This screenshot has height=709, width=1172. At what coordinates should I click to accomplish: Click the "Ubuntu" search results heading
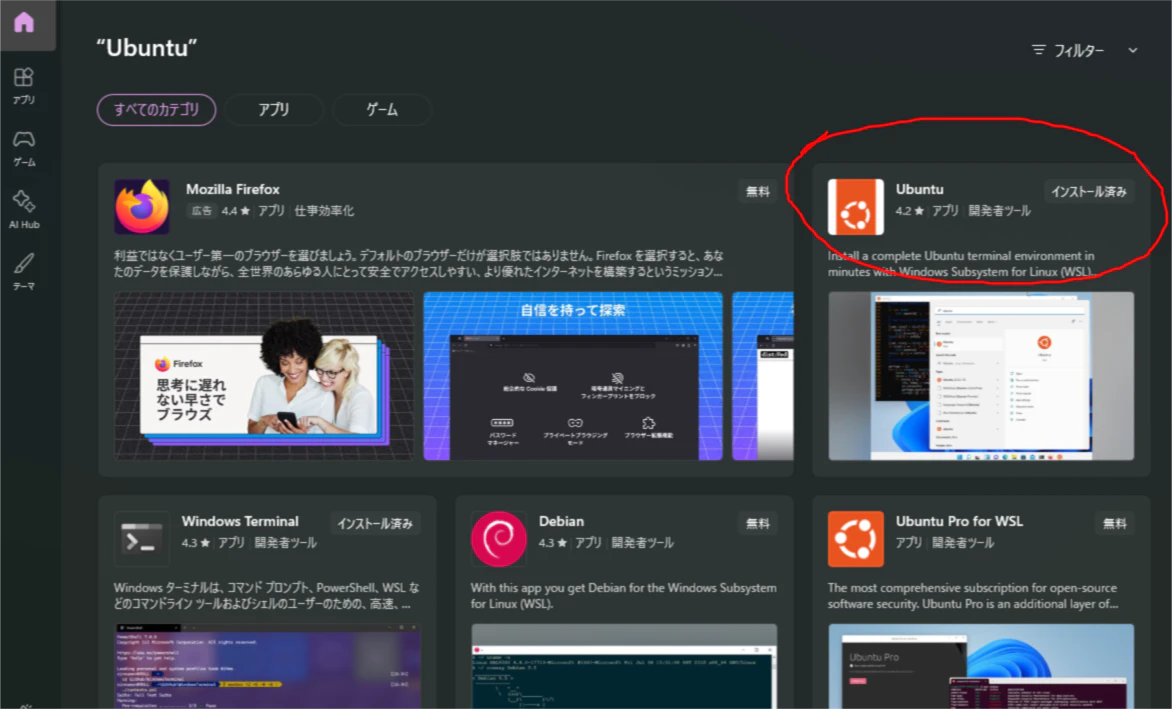pos(146,48)
